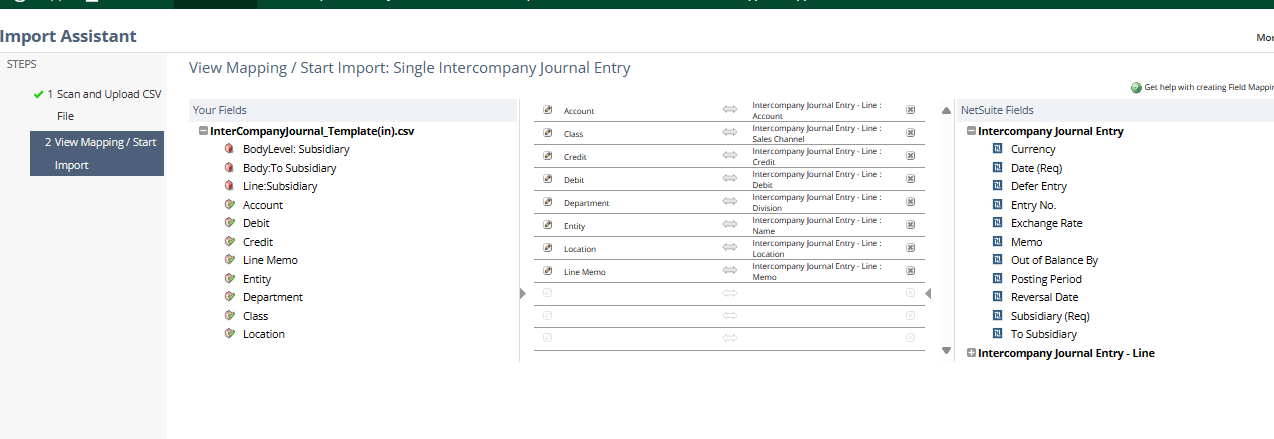The height and width of the screenshot is (439, 1274).
Task: Collapse the Intercompany Journal Entry node
Action: (x=971, y=131)
